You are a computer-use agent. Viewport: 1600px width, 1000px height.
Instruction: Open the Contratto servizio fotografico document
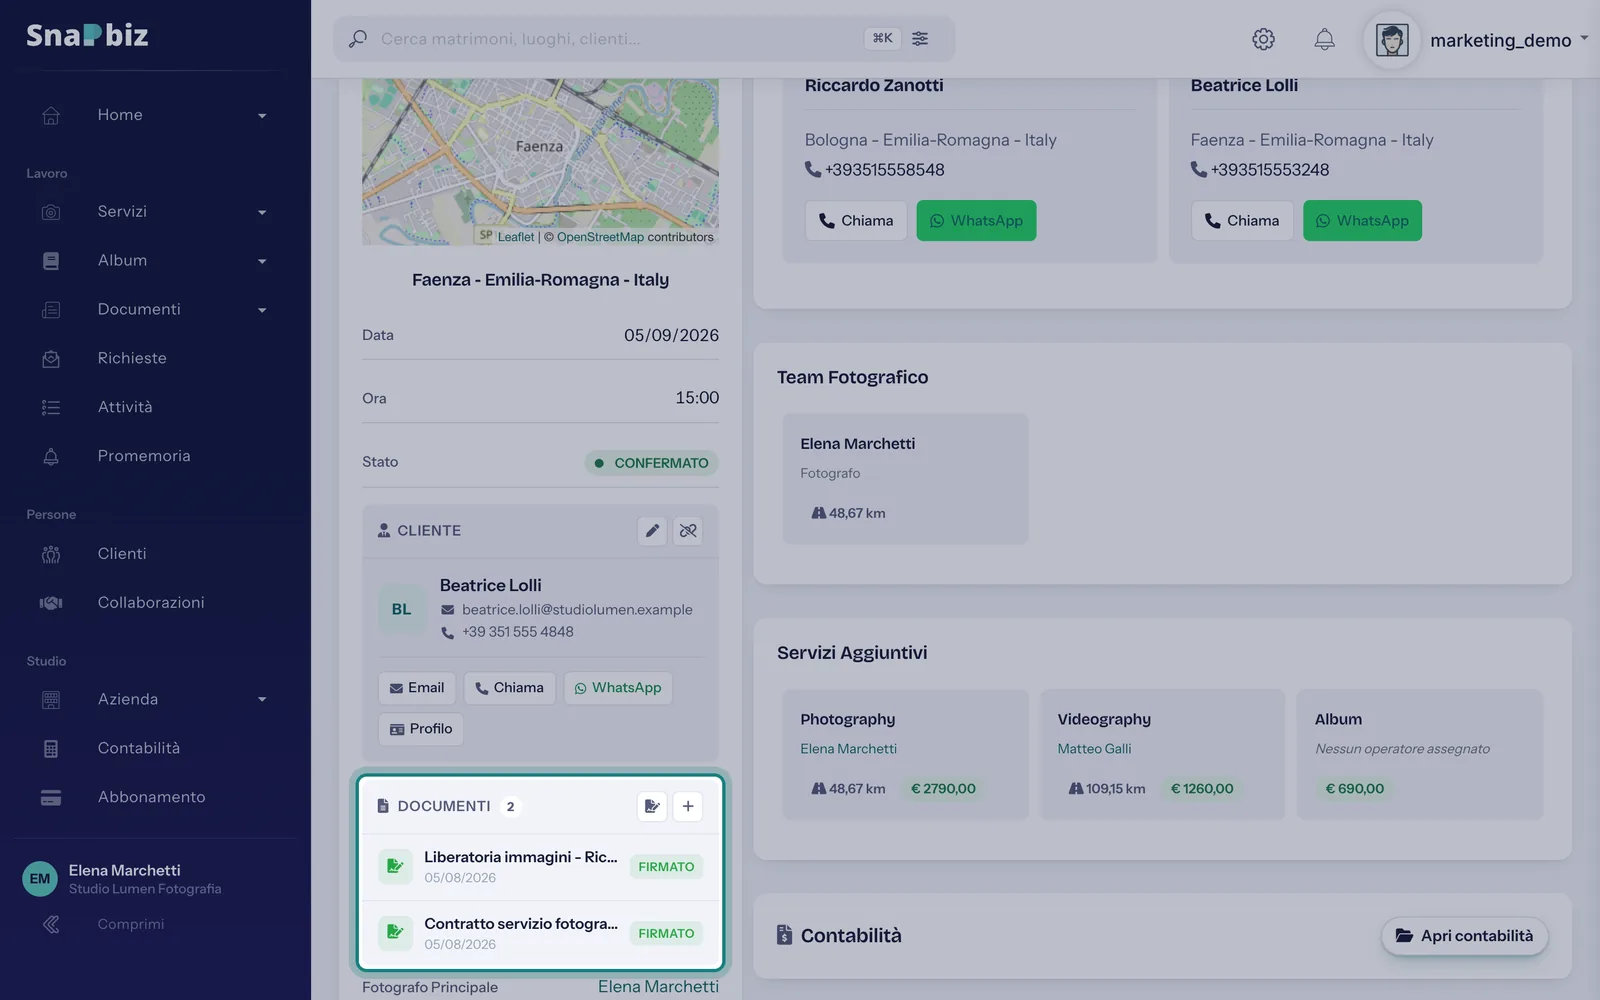point(540,933)
